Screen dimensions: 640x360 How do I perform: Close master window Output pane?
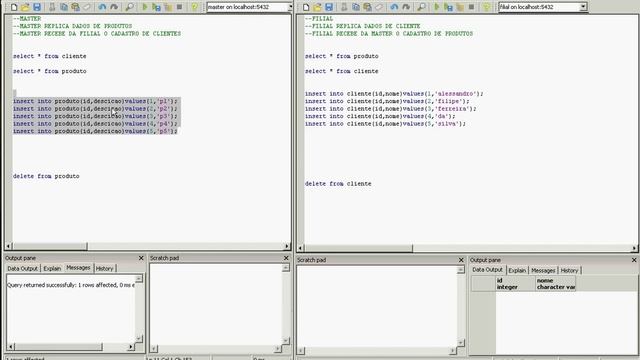tap(141, 258)
